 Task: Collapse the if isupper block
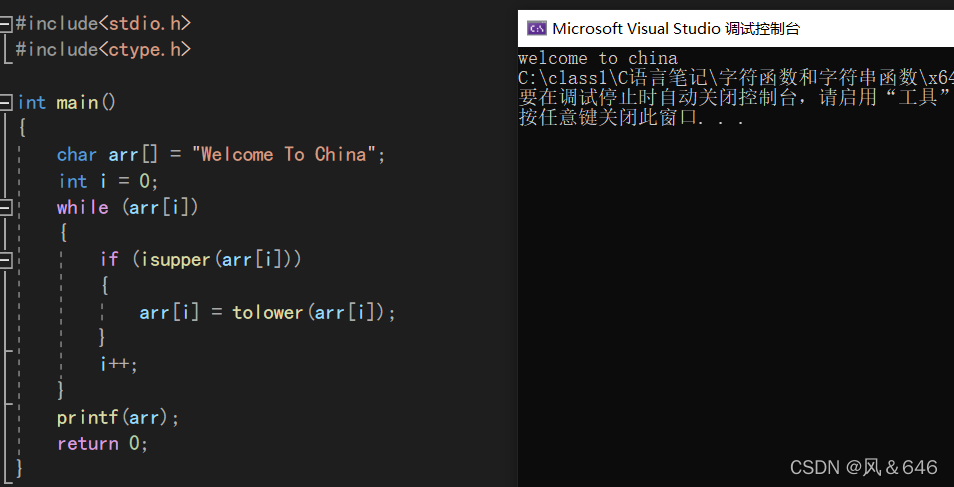pos(6,260)
